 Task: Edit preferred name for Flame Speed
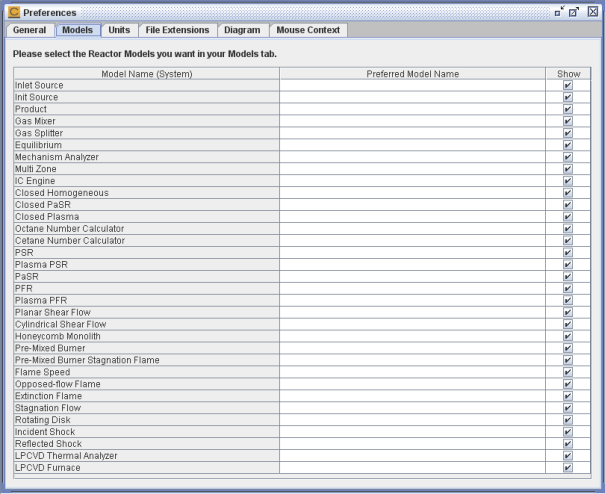click(x=412, y=372)
